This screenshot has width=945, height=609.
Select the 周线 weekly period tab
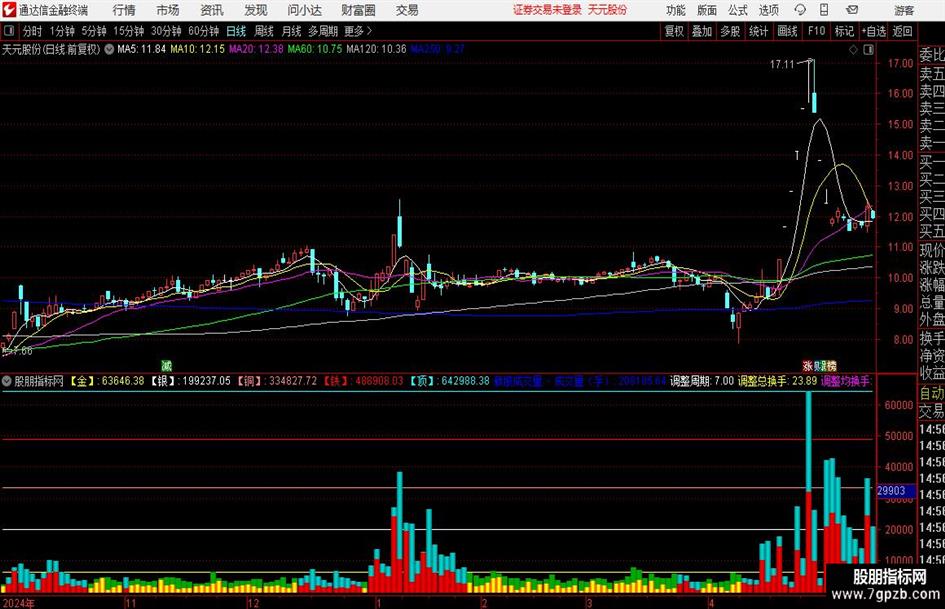[264, 31]
